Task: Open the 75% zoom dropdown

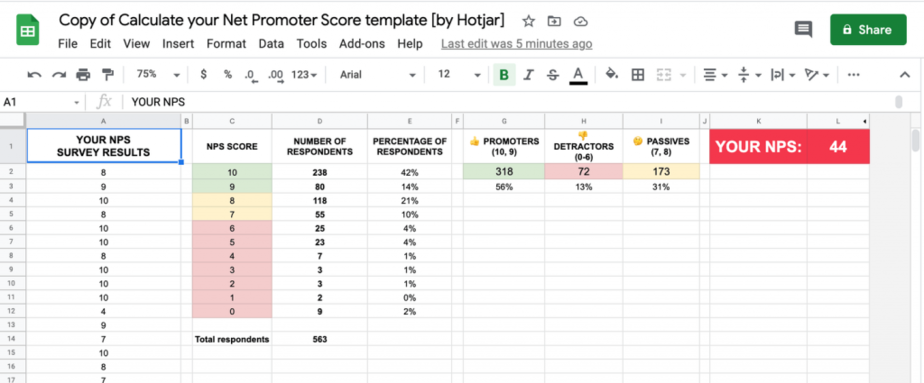Action: [x=158, y=74]
